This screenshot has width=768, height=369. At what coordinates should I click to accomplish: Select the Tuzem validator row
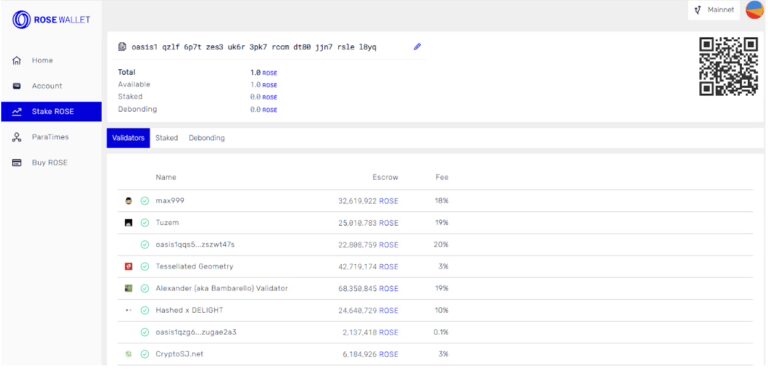pyautogui.click(x=435, y=223)
